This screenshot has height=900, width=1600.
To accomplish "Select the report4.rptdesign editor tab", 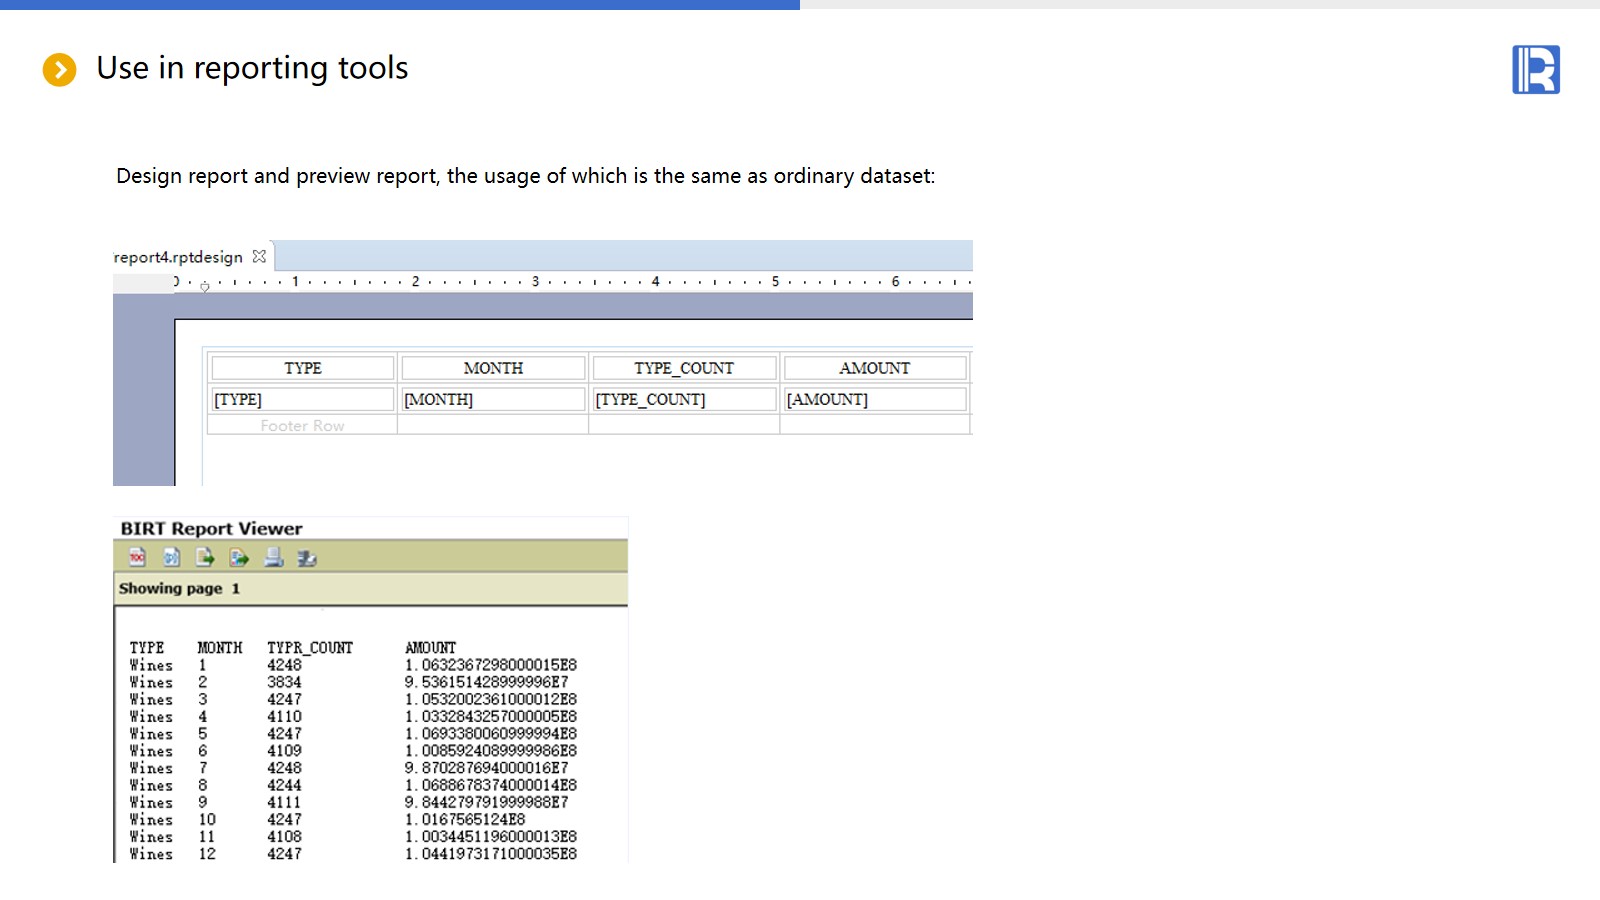I will click(x=178, y=257).
